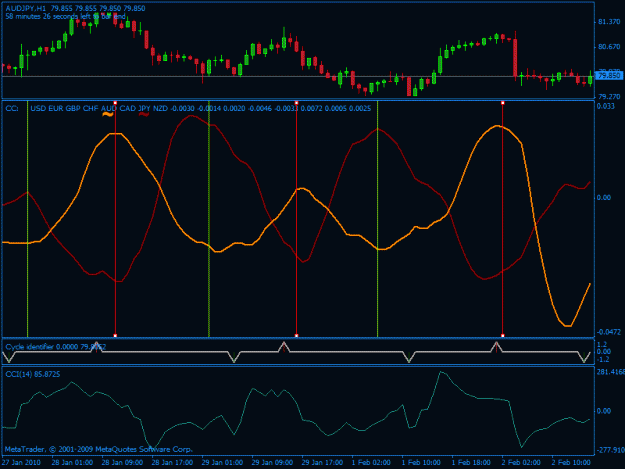This screenshot has width=625, height=469.
Task: Click the 'CC:' indicator label
Action: pos(12,108)
